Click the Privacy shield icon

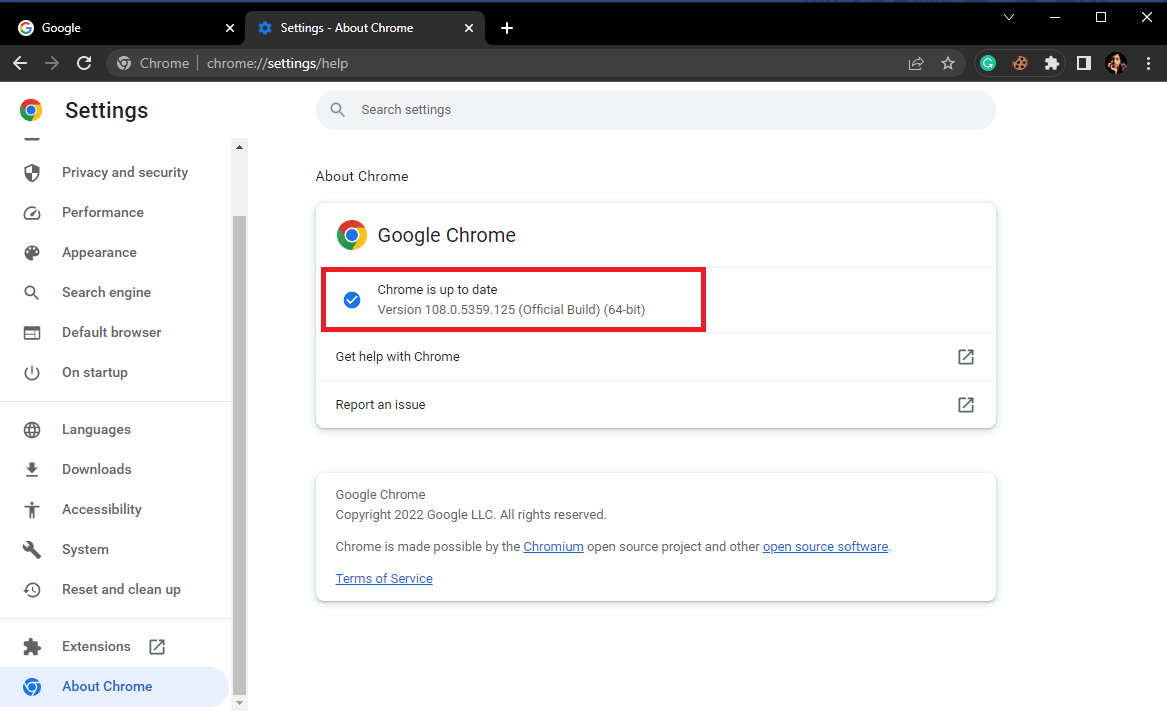(32, 173)
